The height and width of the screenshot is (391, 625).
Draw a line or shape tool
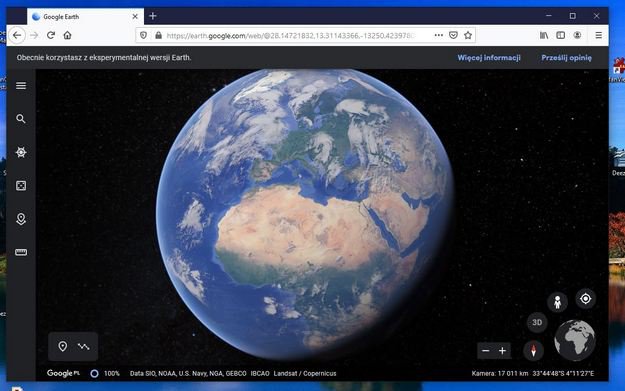pyautogui.click(x=84, y=346)
